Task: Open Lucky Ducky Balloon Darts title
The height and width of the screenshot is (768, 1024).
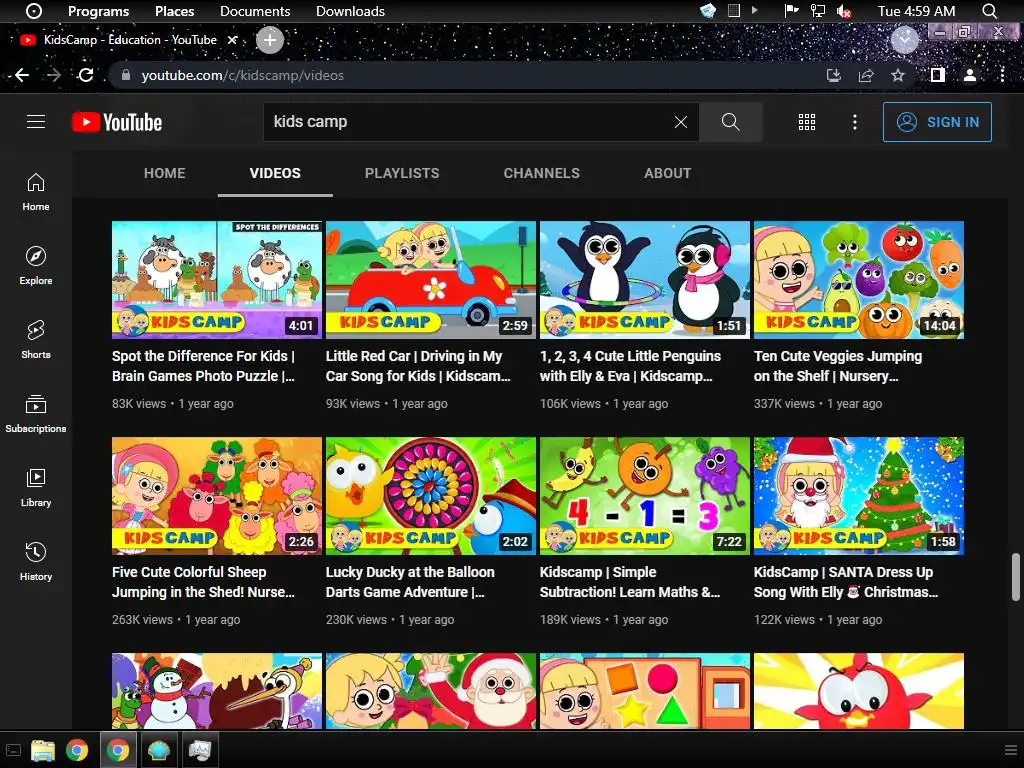Action: click(410, 582)
